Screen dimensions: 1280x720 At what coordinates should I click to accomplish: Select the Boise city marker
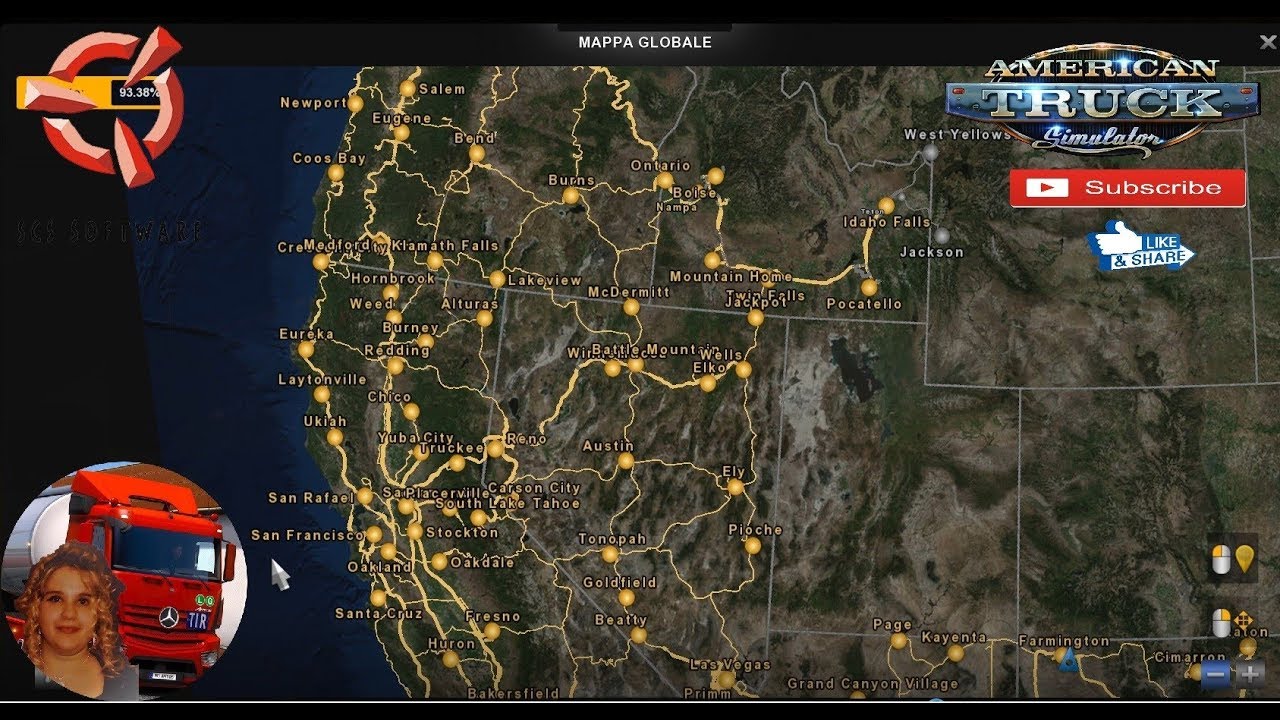coord(714,176)
